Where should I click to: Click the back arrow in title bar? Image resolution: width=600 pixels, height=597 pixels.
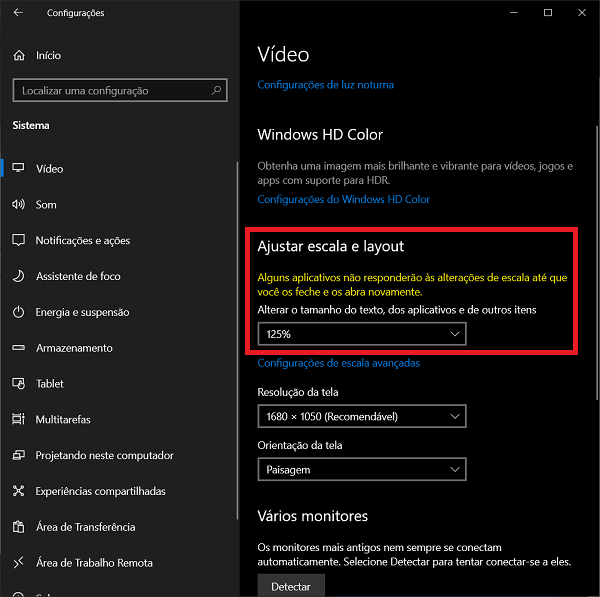click(x=20, y=13)
